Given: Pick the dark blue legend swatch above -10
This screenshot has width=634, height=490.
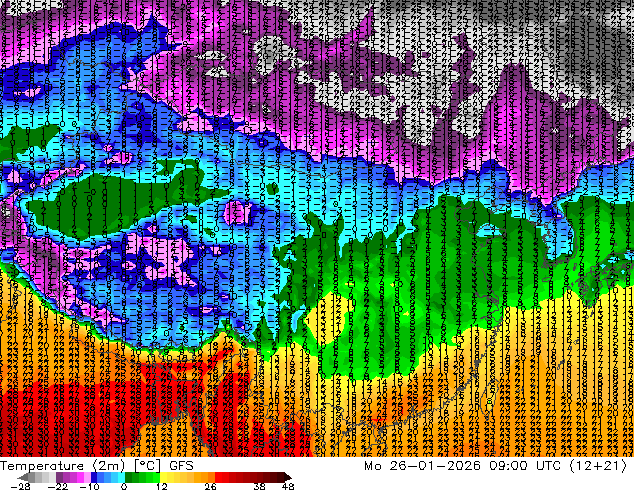Looking at the screenshot, I should click(x=94, y=477).
